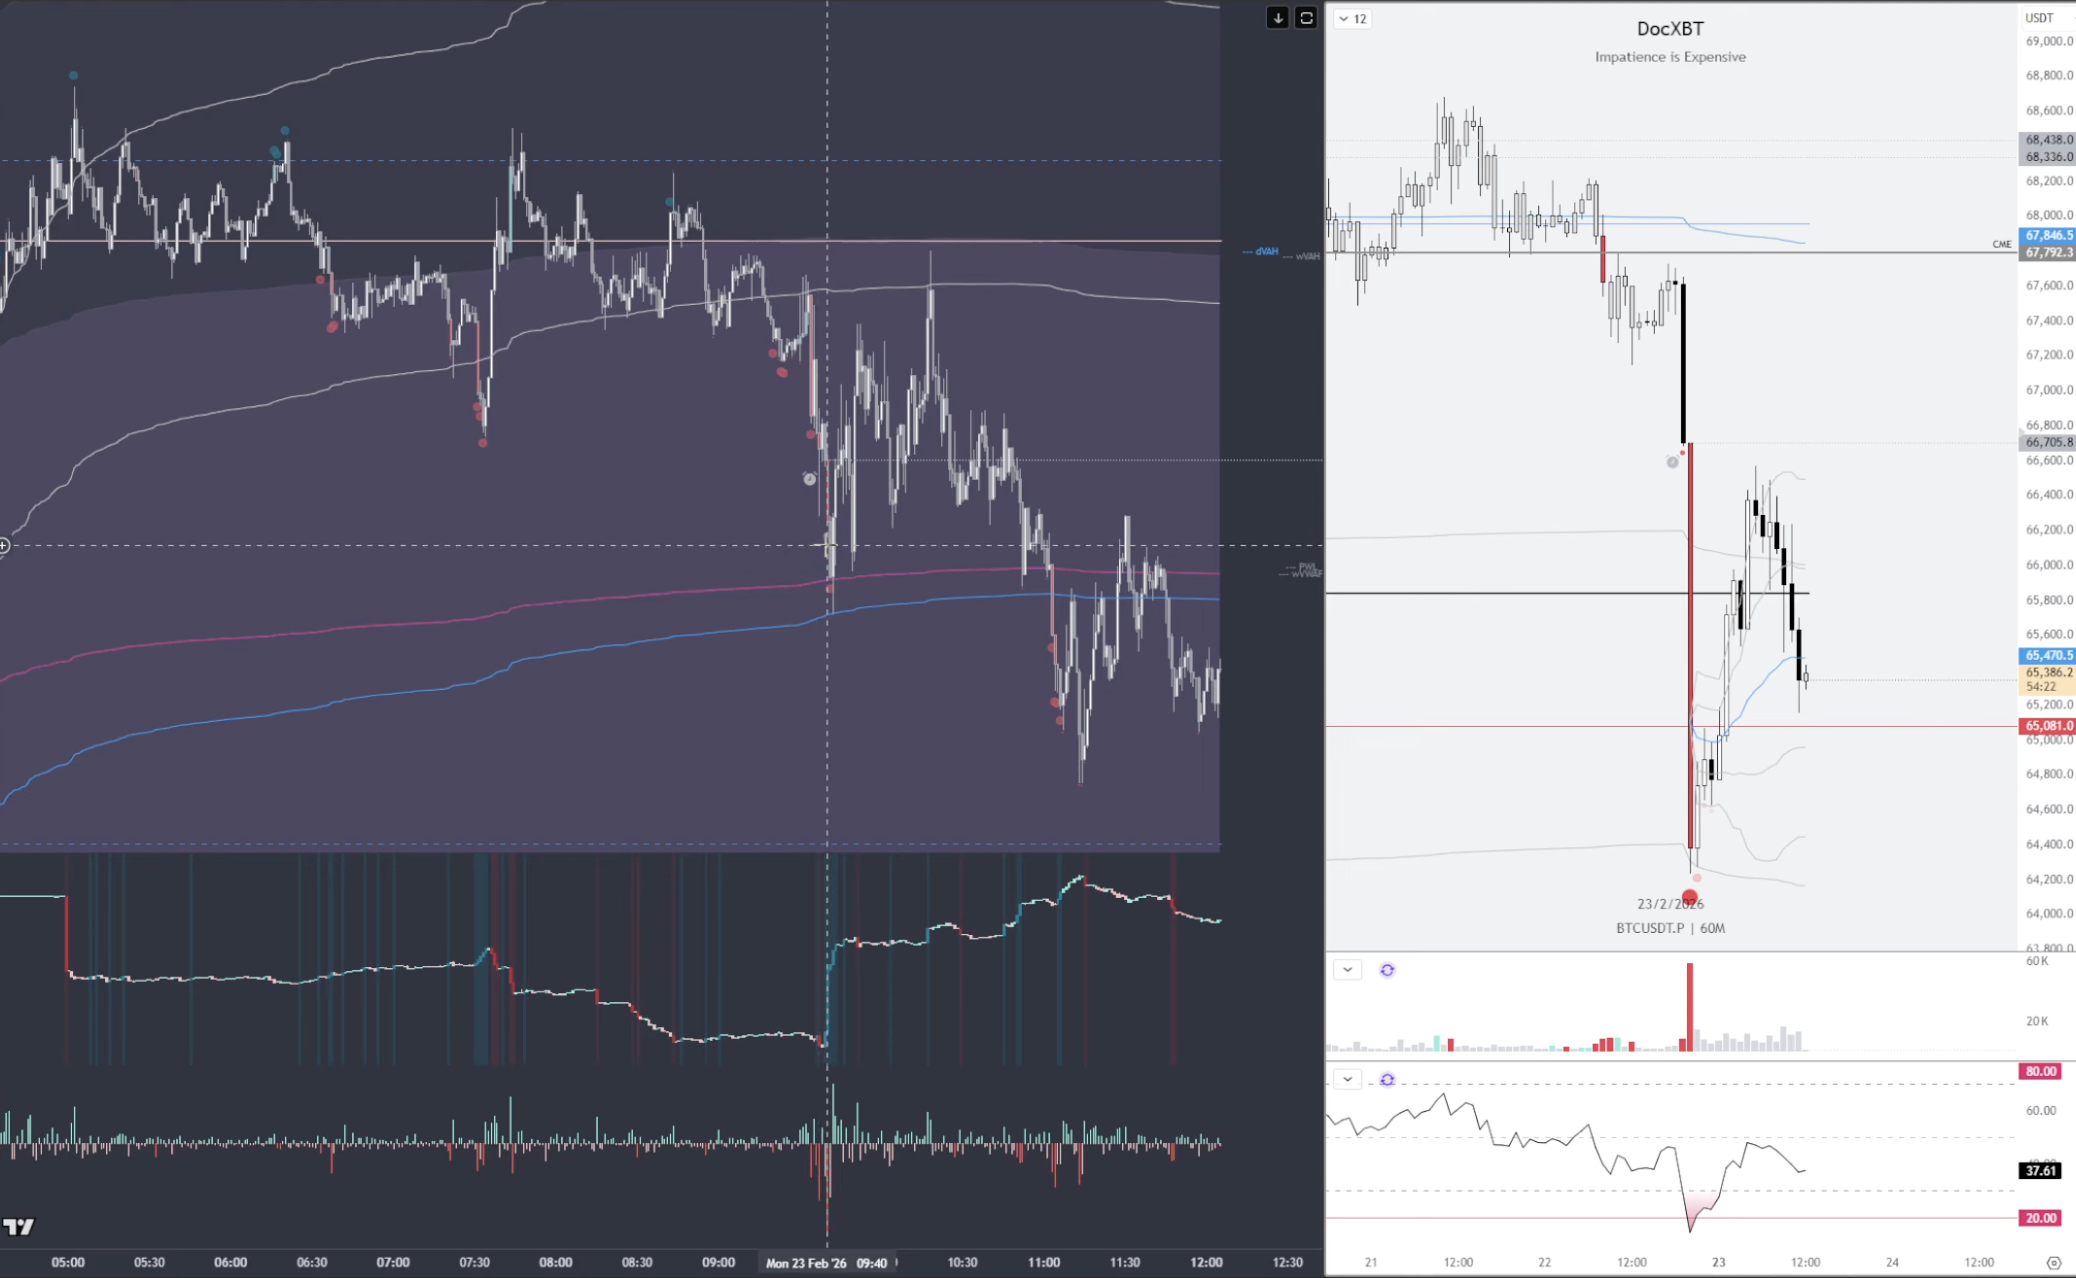Expand the collapsed 12 indicators legend
Screen dimensions: 2076x1278
(1353, 19)
